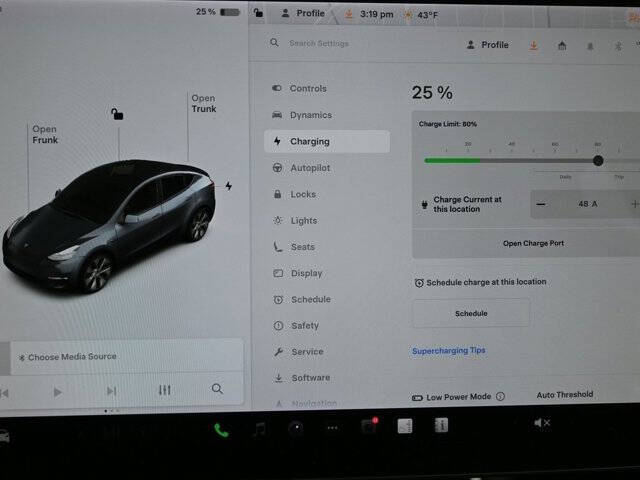Click Open Charge Port button
Viewport: 640px width, 480px height.
click(533, 243)
